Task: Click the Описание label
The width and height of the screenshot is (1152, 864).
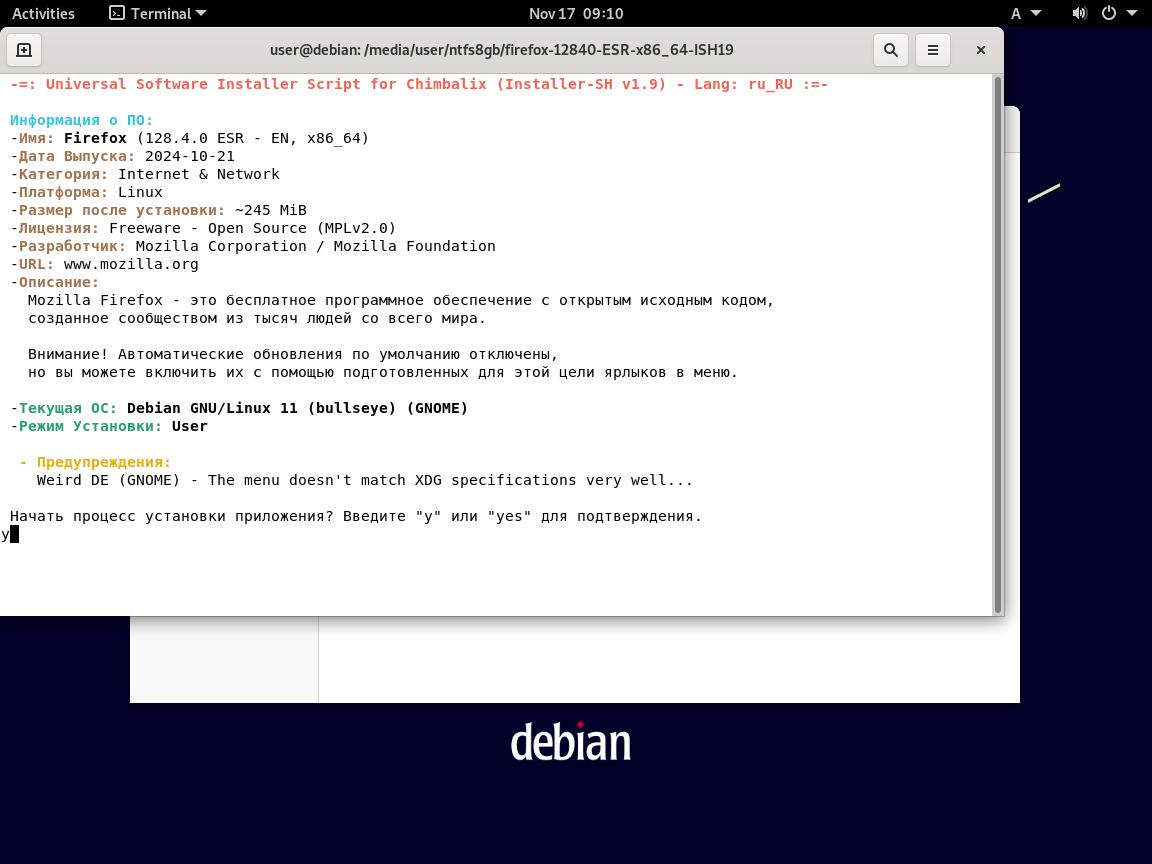Action: [x=59, y=282]
